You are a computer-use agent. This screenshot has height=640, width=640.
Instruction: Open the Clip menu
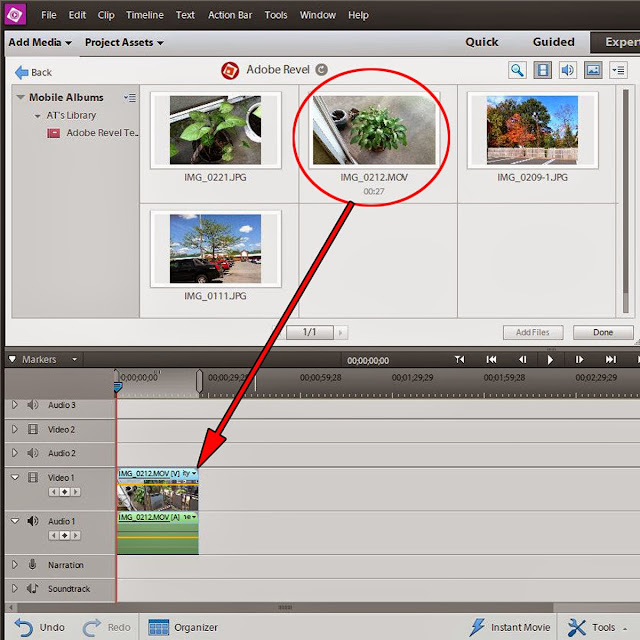(x=106, y=15)
